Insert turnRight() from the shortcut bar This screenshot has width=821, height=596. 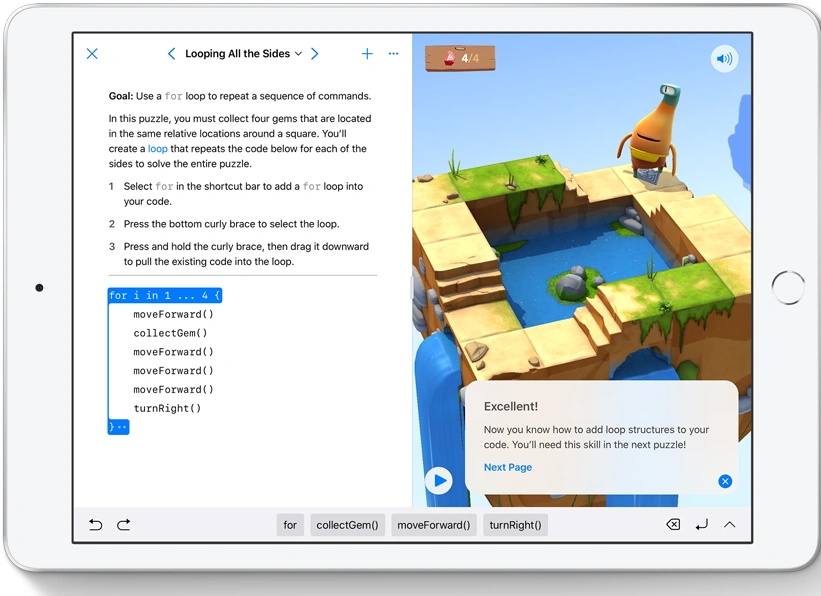(515, 525)
